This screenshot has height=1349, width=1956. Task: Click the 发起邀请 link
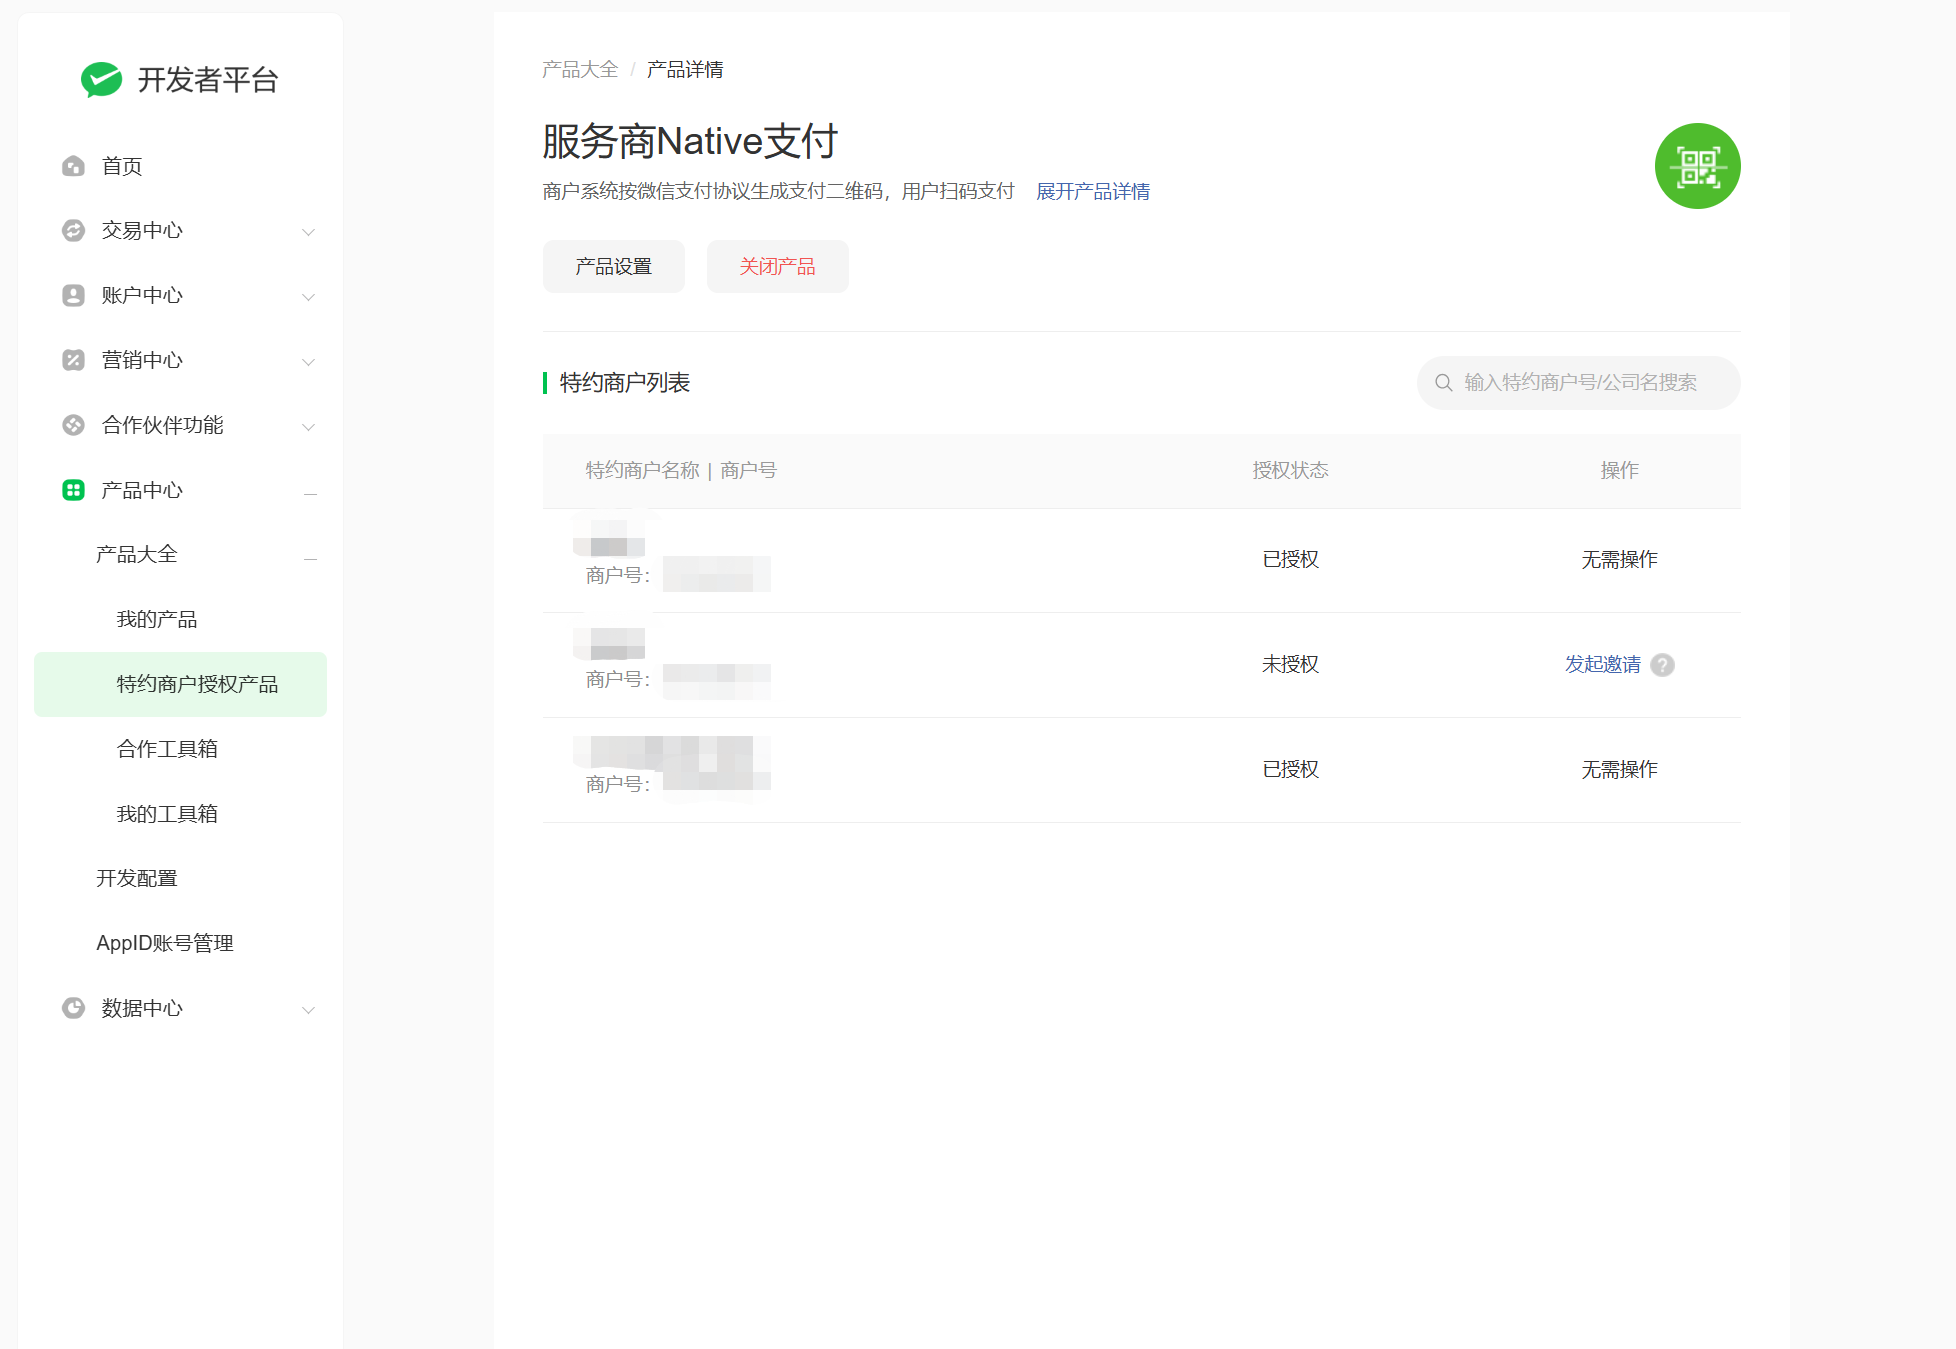[1603, 664]
